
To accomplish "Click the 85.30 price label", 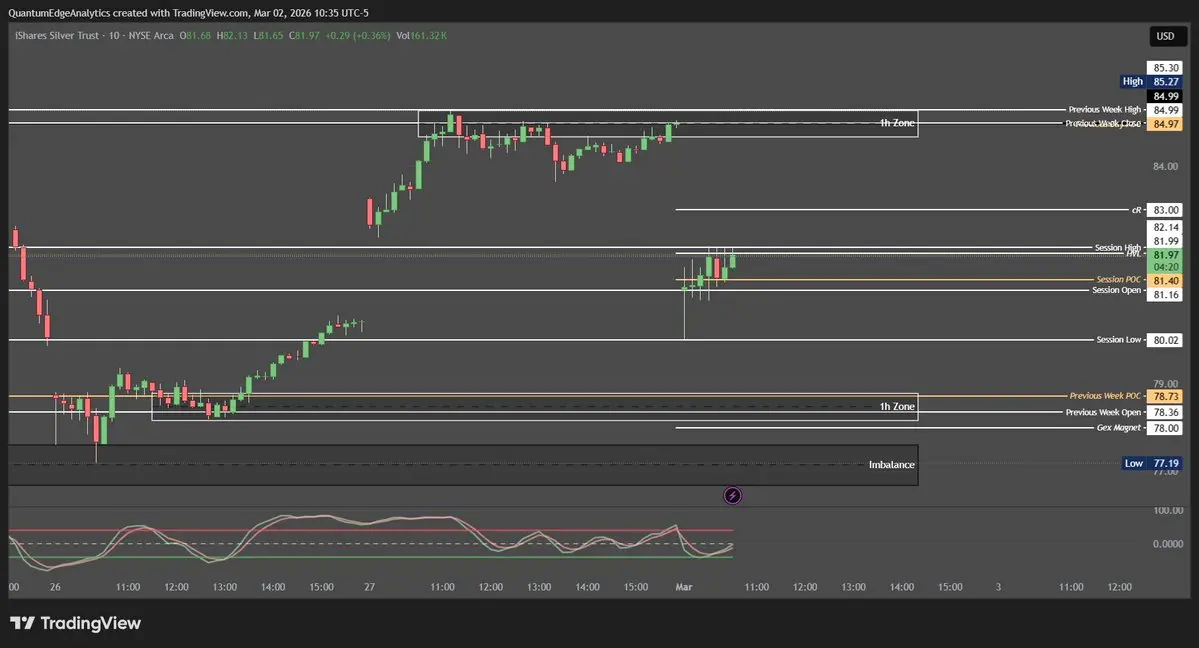I will (x=1165, y=68).
